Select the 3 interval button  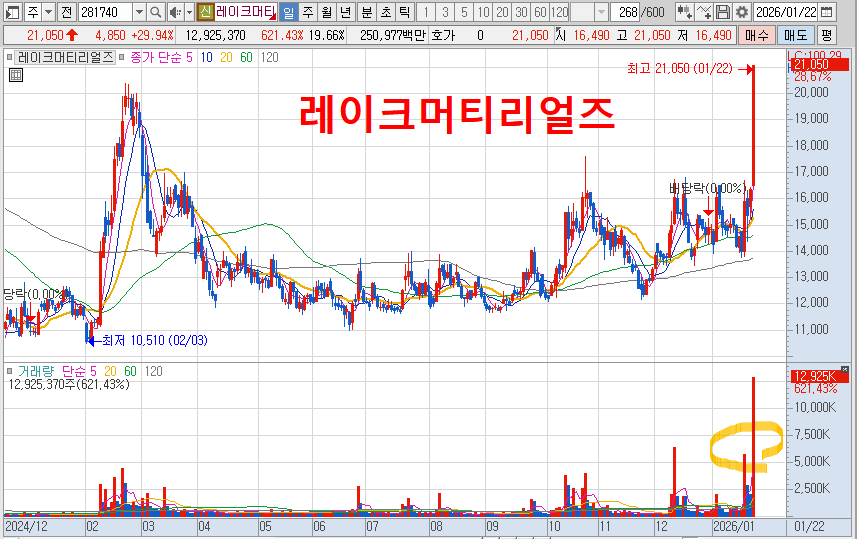pyautogui.click(x=445, y=11)
